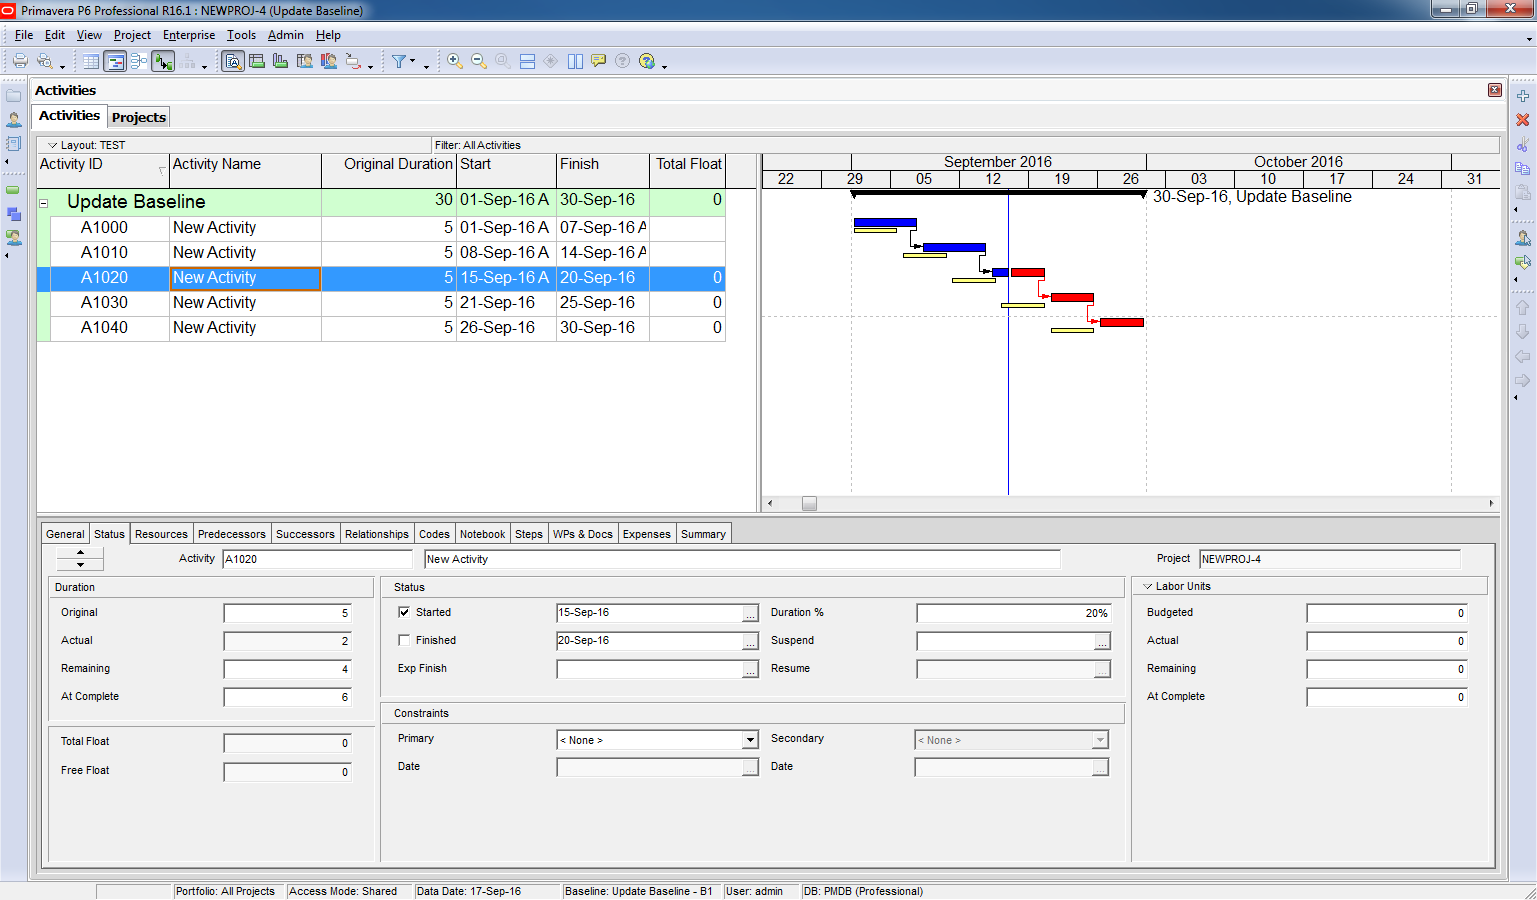Check the Finished checkbox

(x=404, y=640)
